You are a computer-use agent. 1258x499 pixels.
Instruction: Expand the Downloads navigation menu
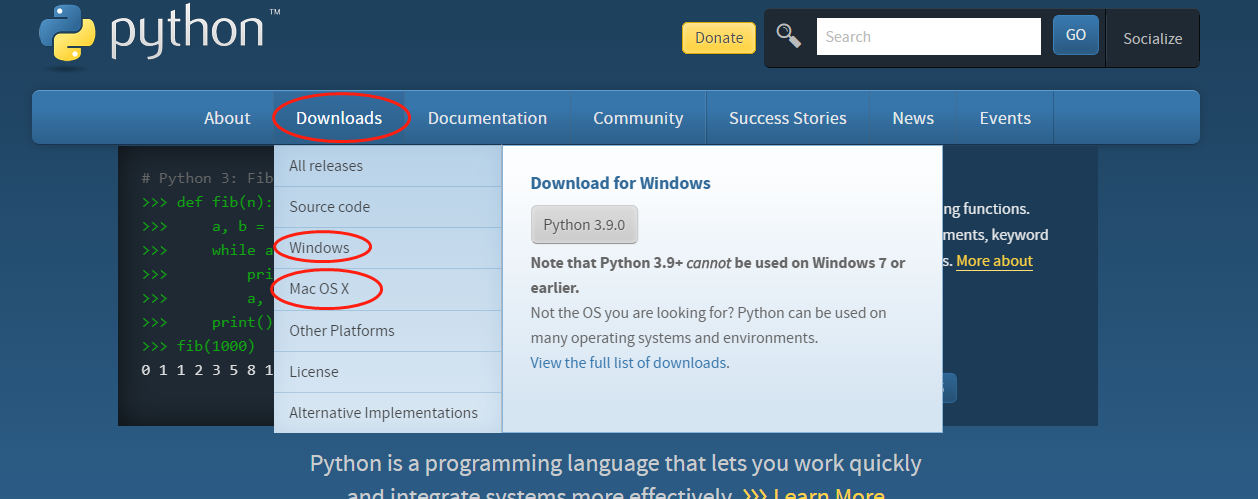click(339, 118)
